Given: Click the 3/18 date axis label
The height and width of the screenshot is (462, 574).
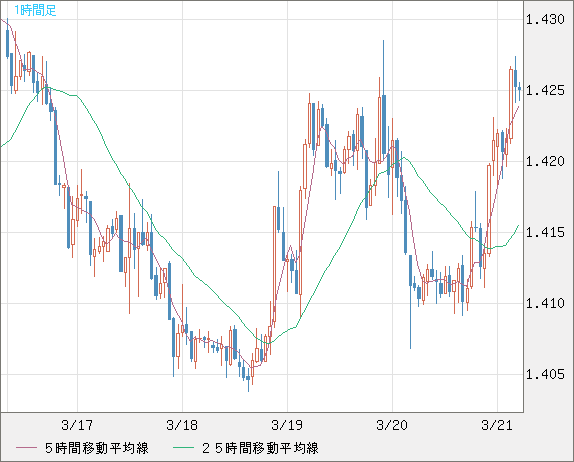Looking at the screenshot, I should point(182,425).
